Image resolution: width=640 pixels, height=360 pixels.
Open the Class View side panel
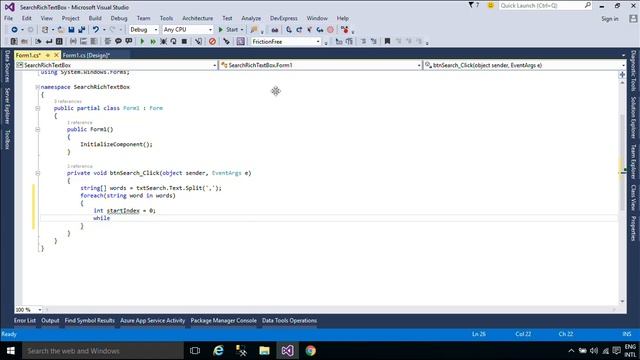click(633, 198)
